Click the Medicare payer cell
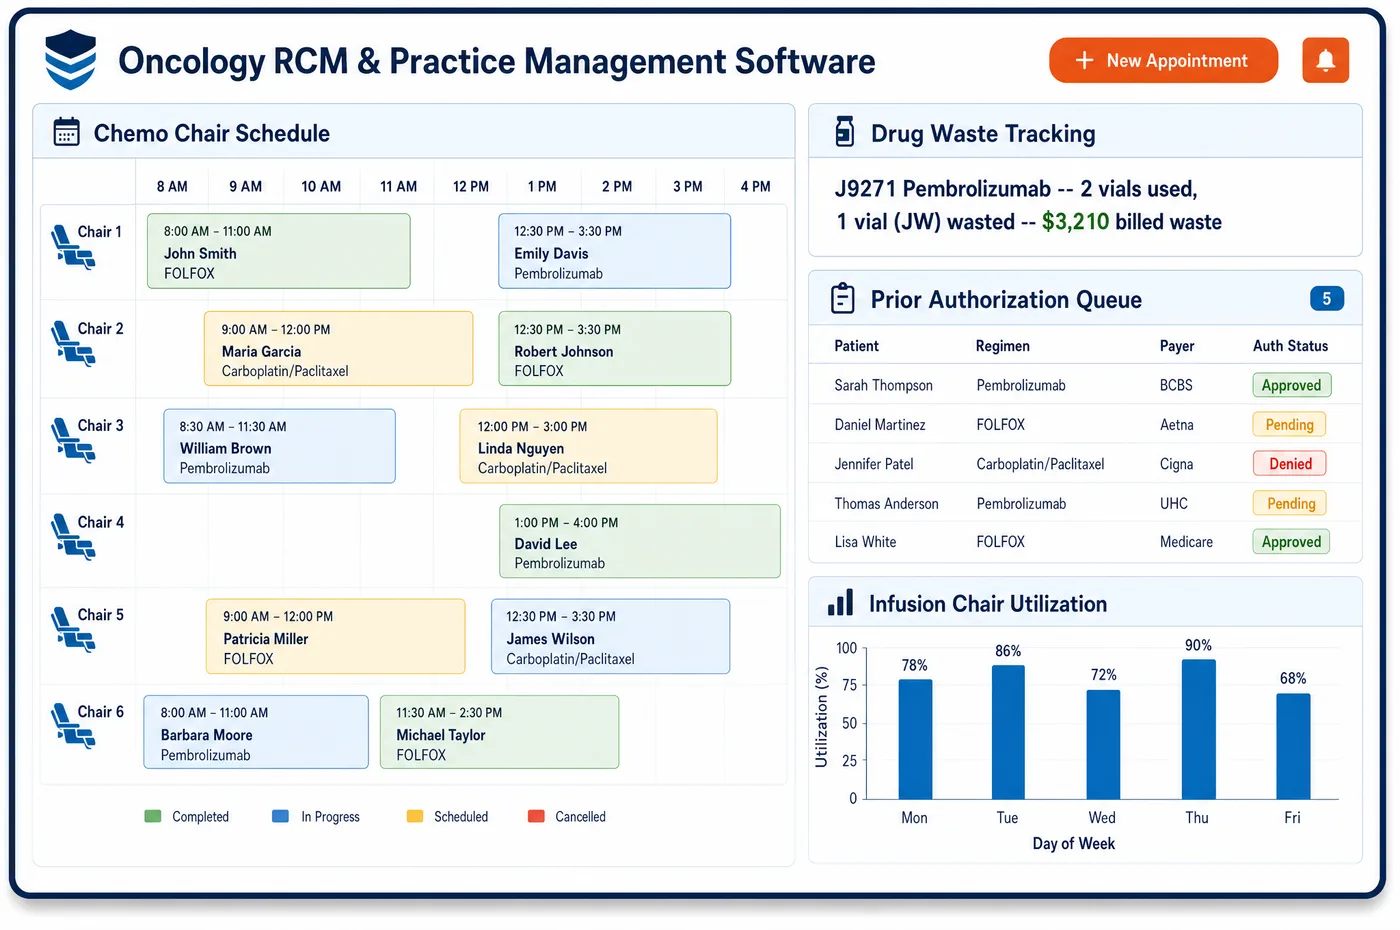 [1186, 541]
